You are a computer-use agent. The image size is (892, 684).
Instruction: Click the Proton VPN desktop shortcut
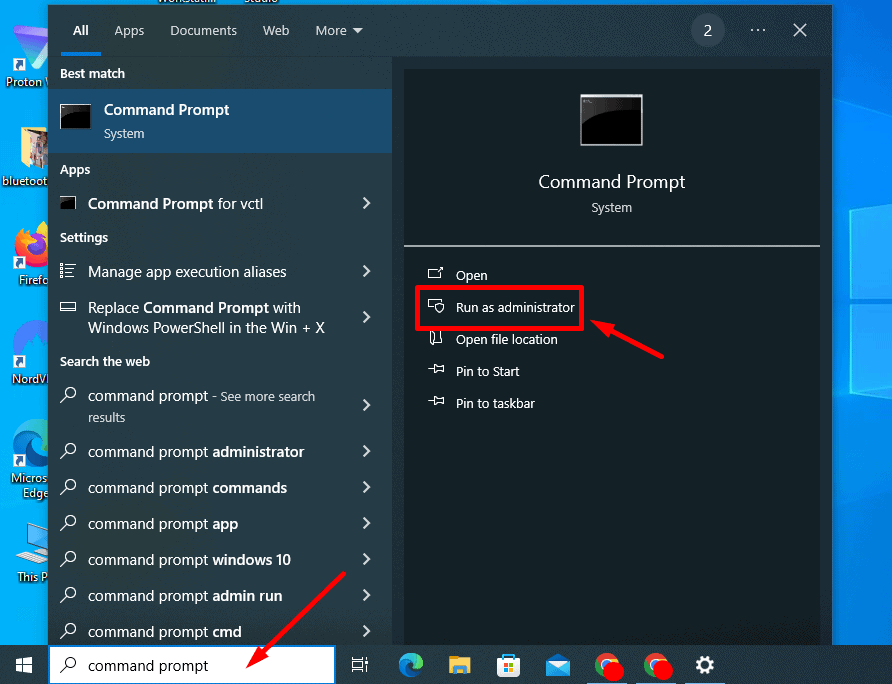pyautogui.click(x=26, y=56)
